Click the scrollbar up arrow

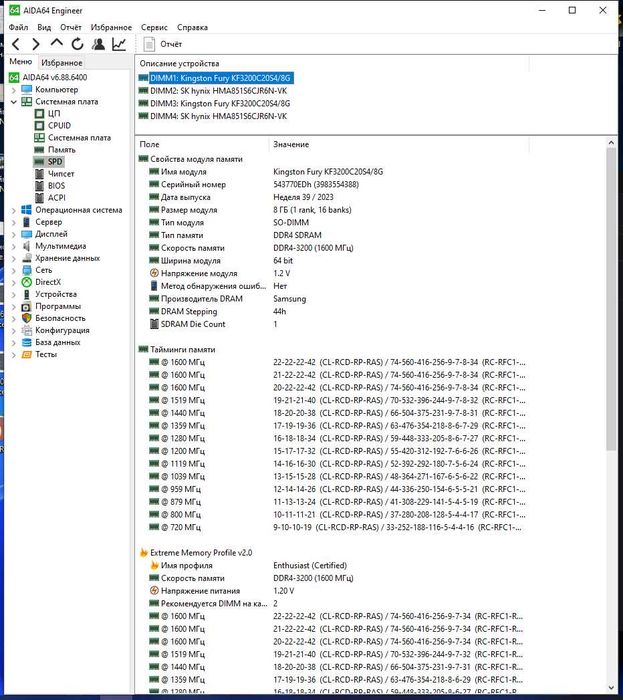pos(611,142)
